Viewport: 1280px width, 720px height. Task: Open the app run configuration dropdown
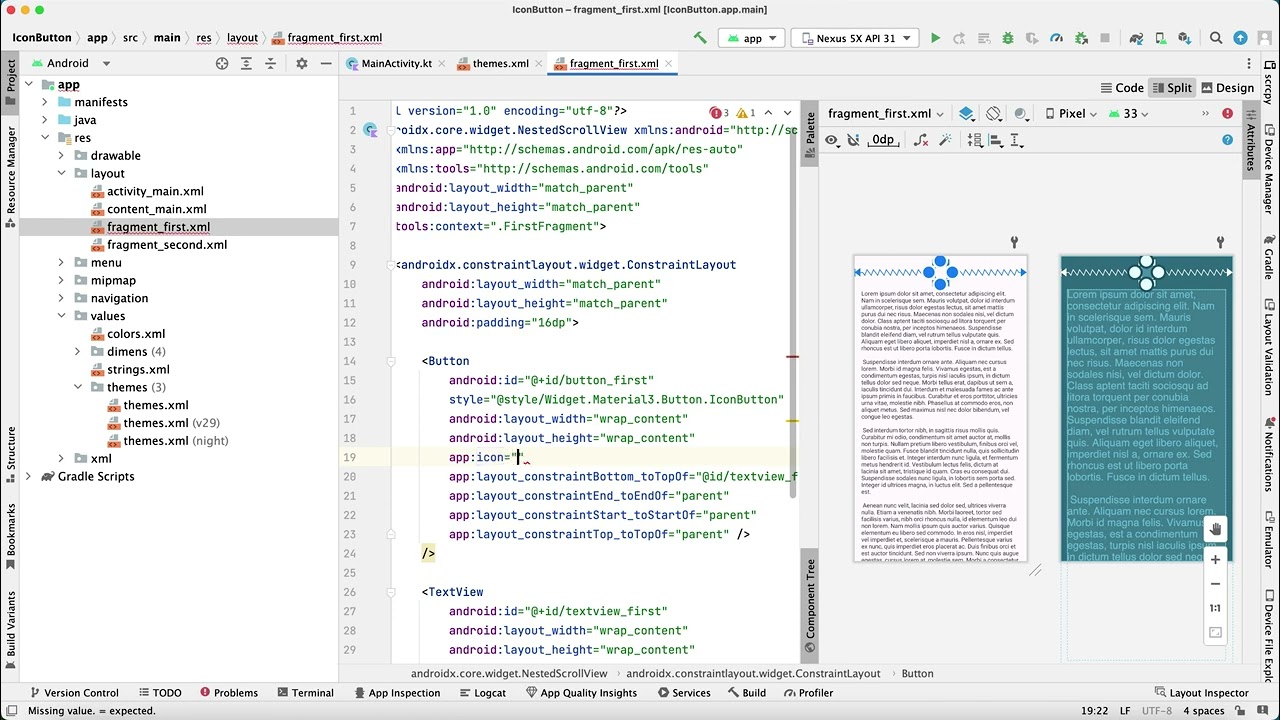pyautogui.click(x=753, y=38)
